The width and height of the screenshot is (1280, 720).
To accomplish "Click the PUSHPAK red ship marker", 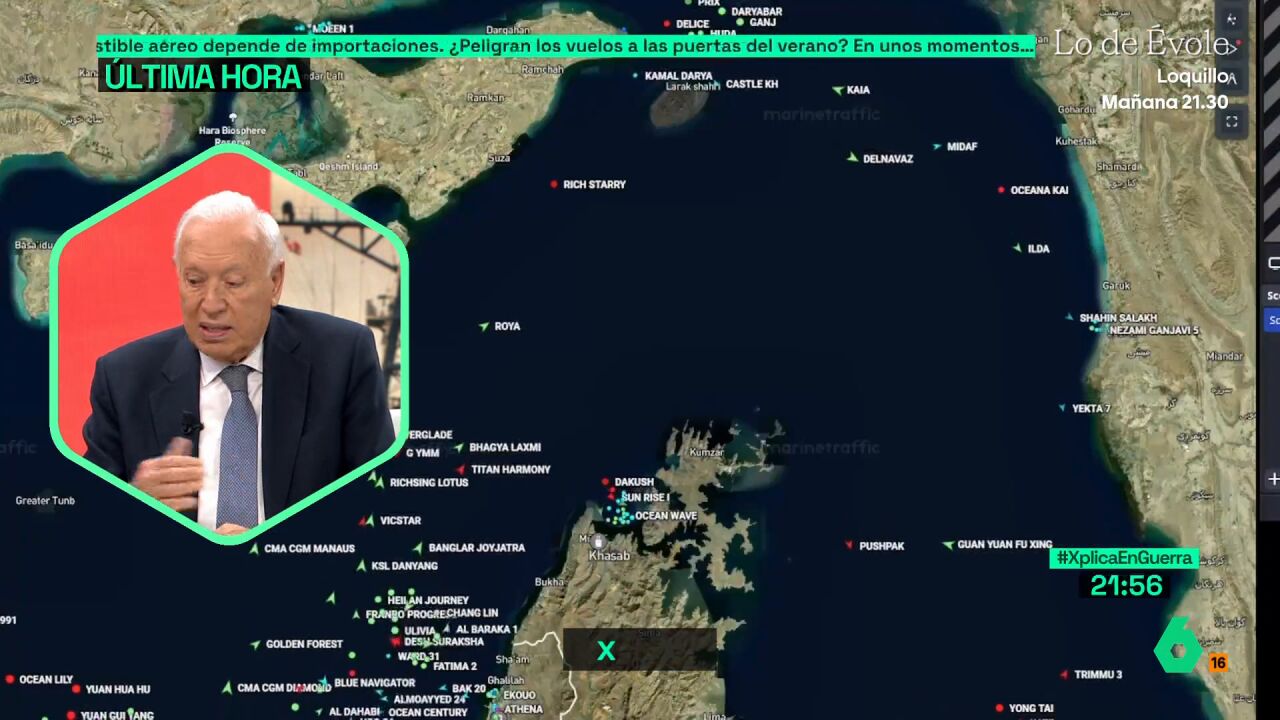I will (849, 545).
